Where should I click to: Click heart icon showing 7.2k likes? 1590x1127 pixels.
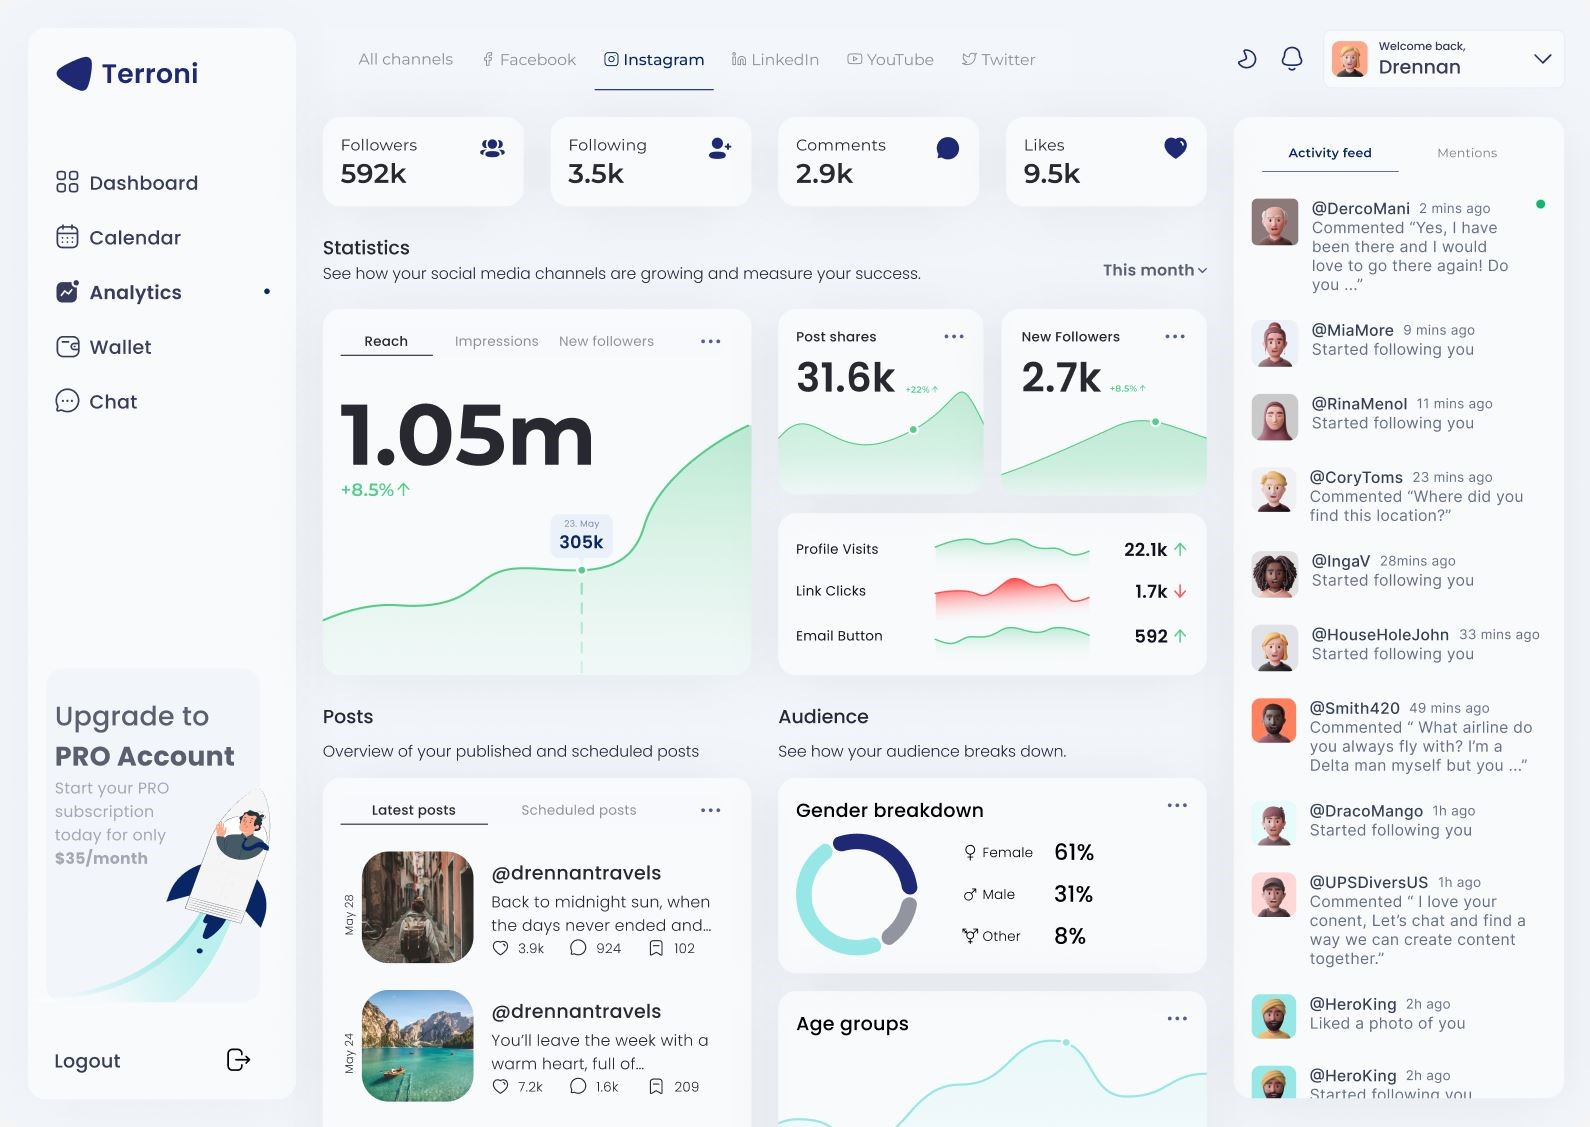[x=501, y=1086]
